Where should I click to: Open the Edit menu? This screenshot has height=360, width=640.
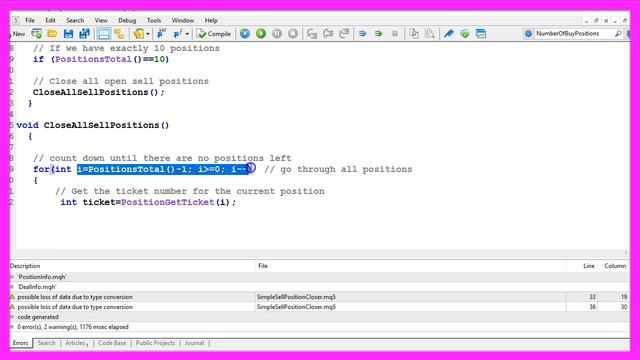pos(50,20)
